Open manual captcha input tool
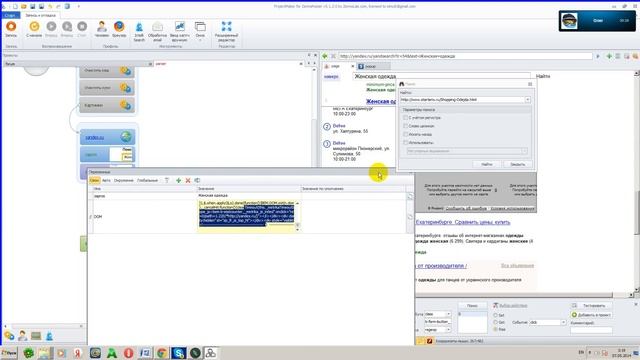The width and height of the screenshot is (640, 360). pos(180,31)
